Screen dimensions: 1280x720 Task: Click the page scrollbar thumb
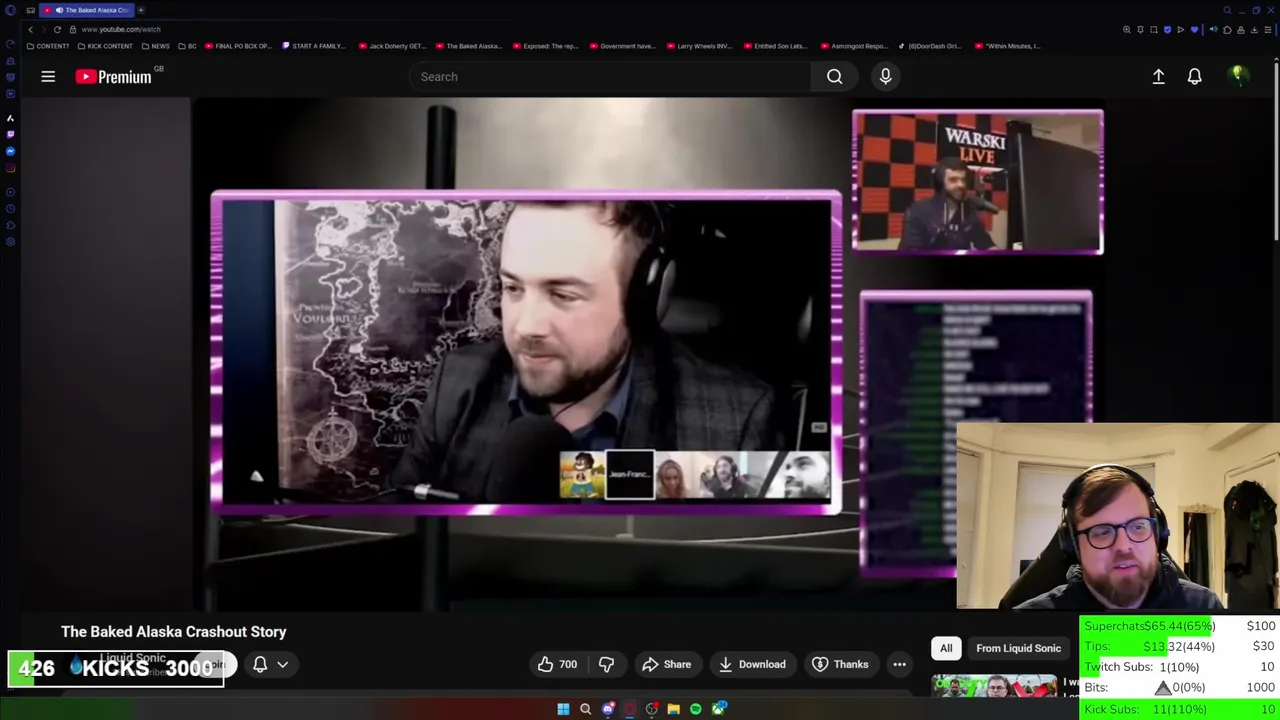1275,150
